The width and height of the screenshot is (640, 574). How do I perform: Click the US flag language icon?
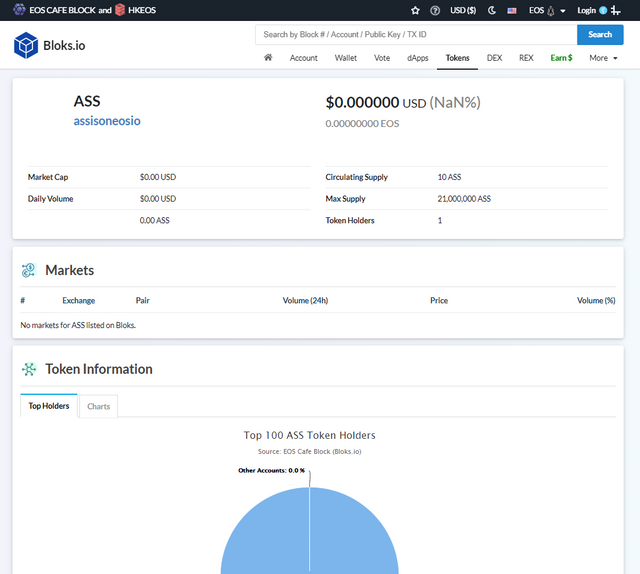tap(512, 11)
